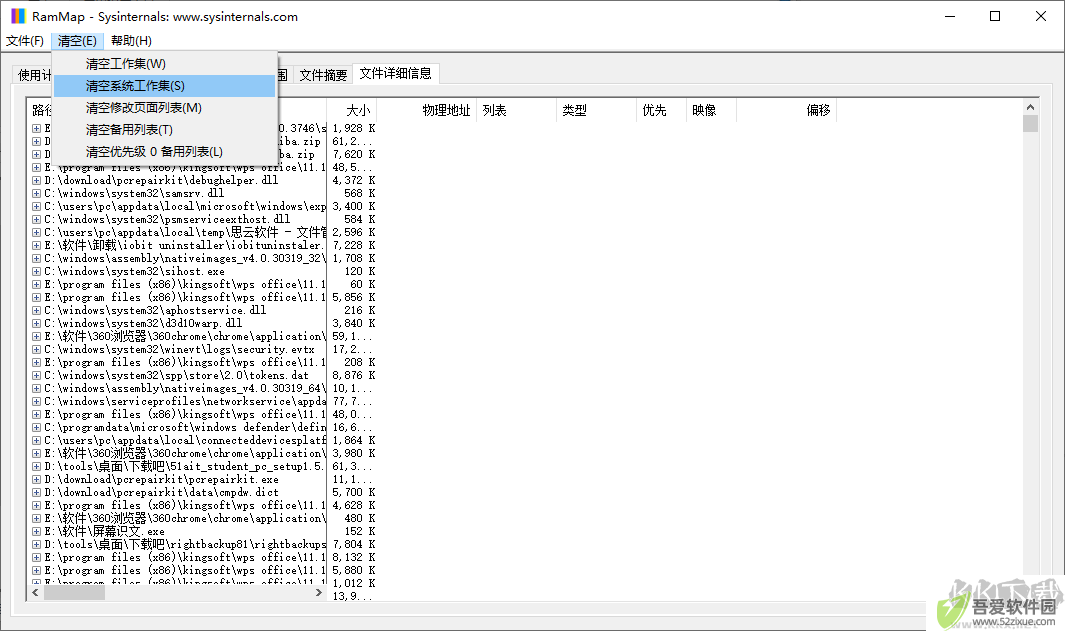Screen dimensions: 1065x631
Task: Expand the cmpdw.dict entry
Action: [x=37, y=492]
